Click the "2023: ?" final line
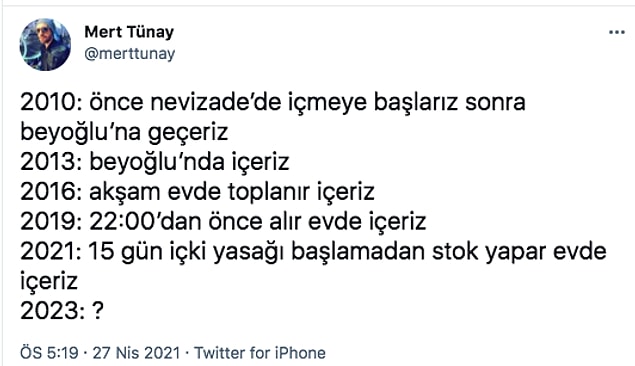 point(62,311)
